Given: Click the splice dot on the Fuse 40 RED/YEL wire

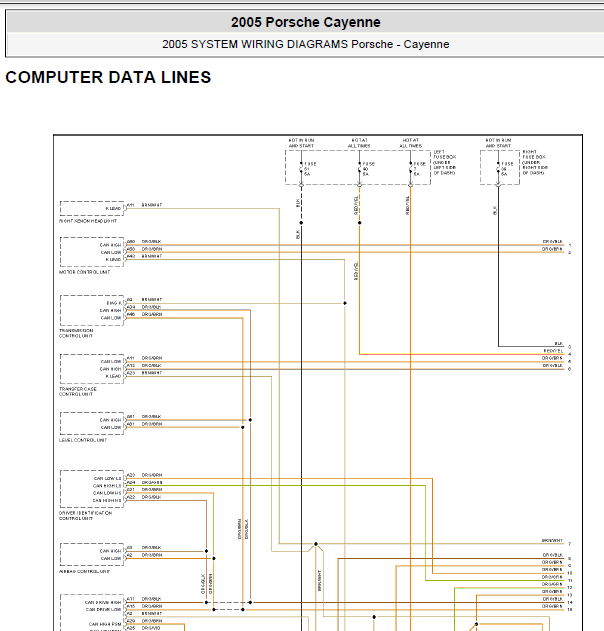Looking at the screenshot, I should tap(359, 223).
